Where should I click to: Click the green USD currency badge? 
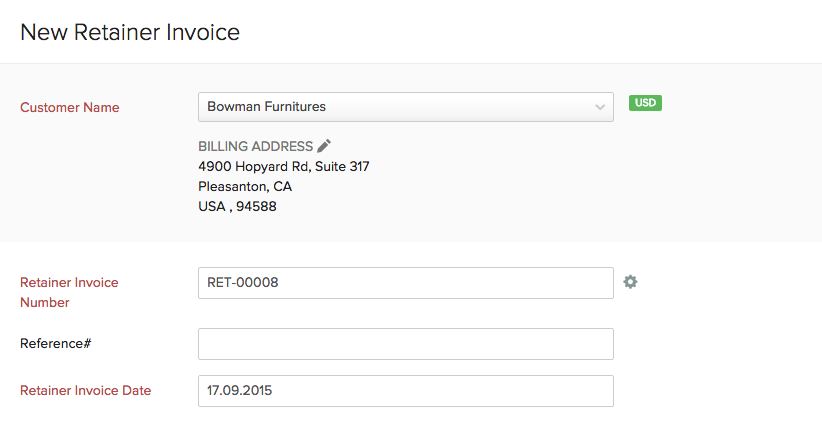645,103
